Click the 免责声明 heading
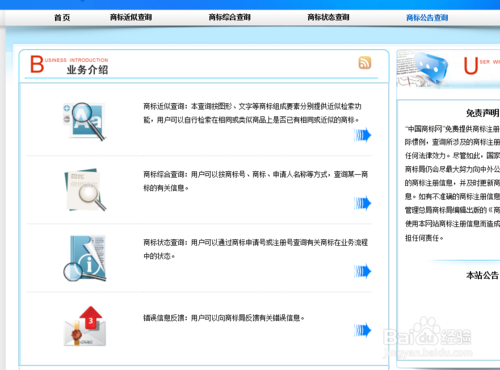The width and height of the screenshot is (500, 370). pyautogui.click(x=482, y=113)
